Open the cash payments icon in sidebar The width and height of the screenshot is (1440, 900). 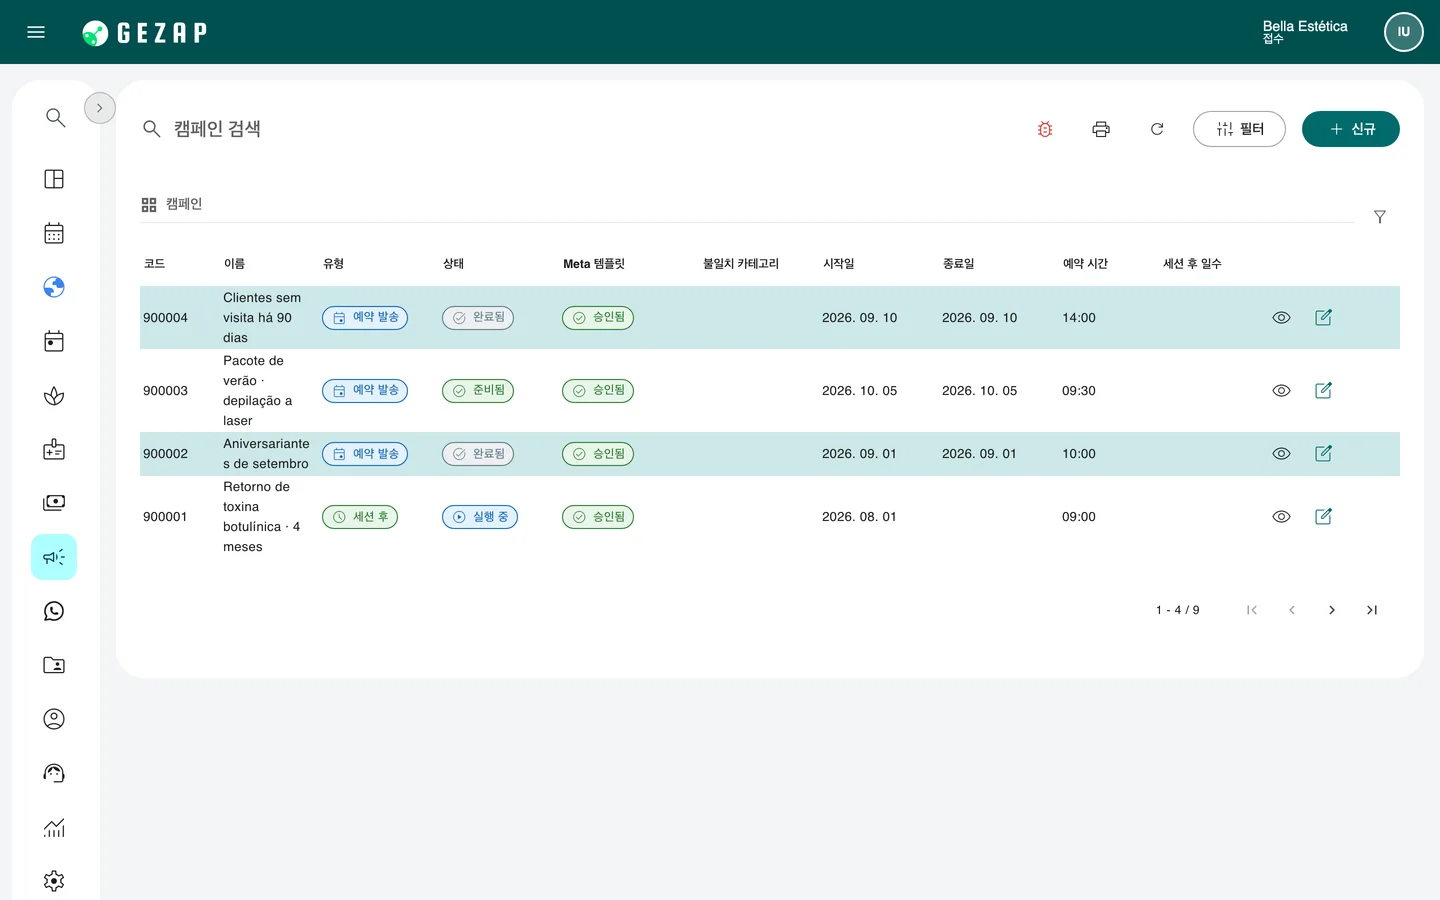click(x=54, y=503)
